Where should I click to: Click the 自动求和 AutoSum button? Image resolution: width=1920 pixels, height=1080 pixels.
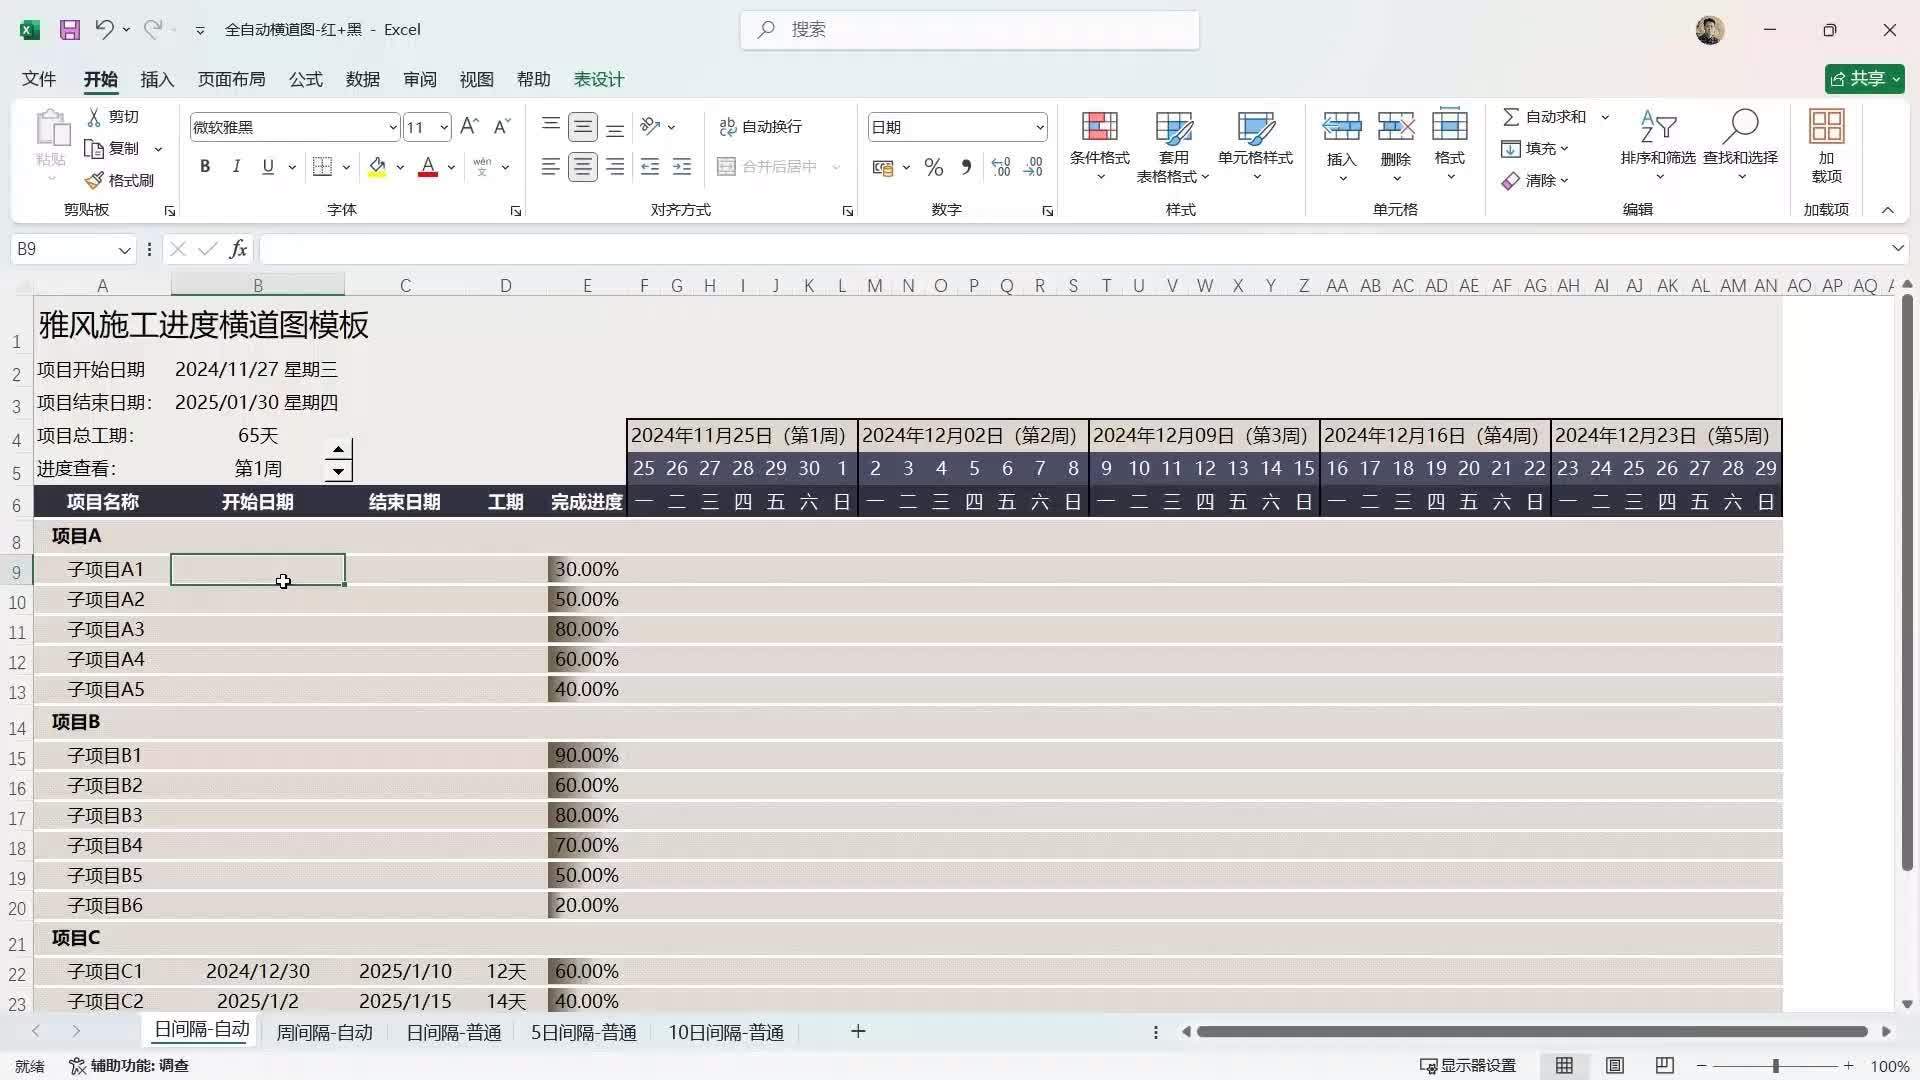tap(1545, 117)
